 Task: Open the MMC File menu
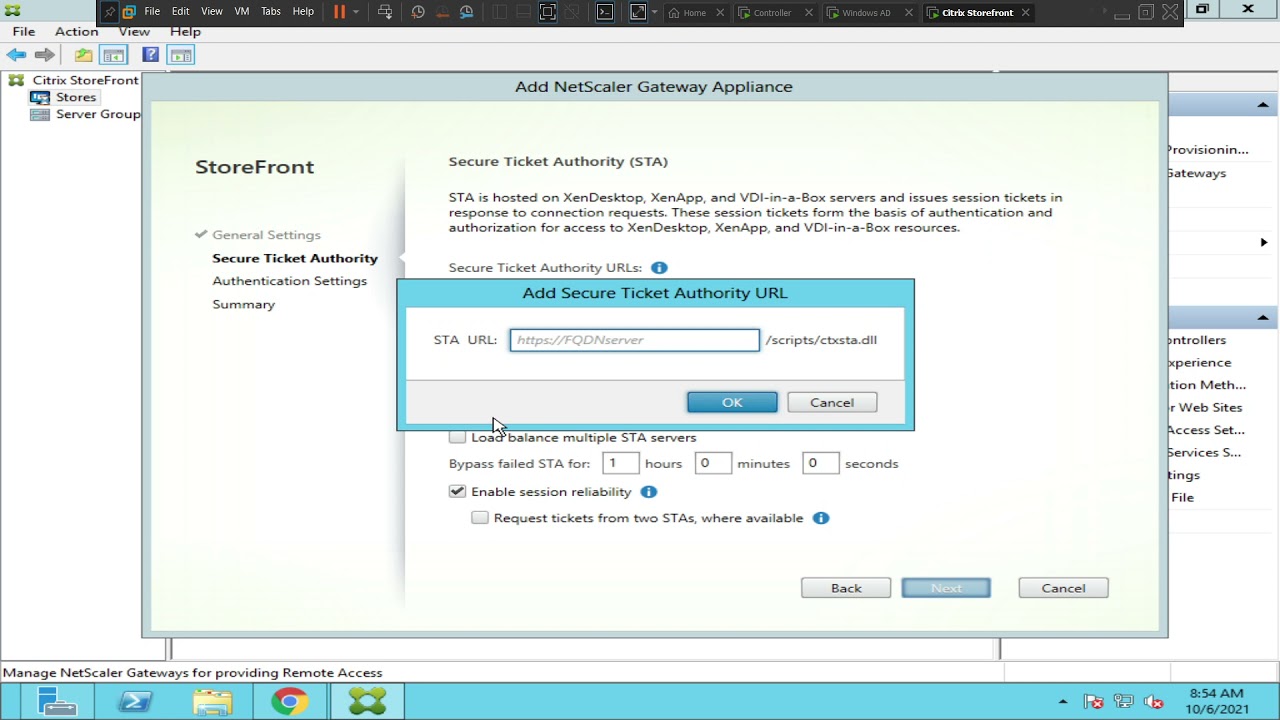point(24,31)
